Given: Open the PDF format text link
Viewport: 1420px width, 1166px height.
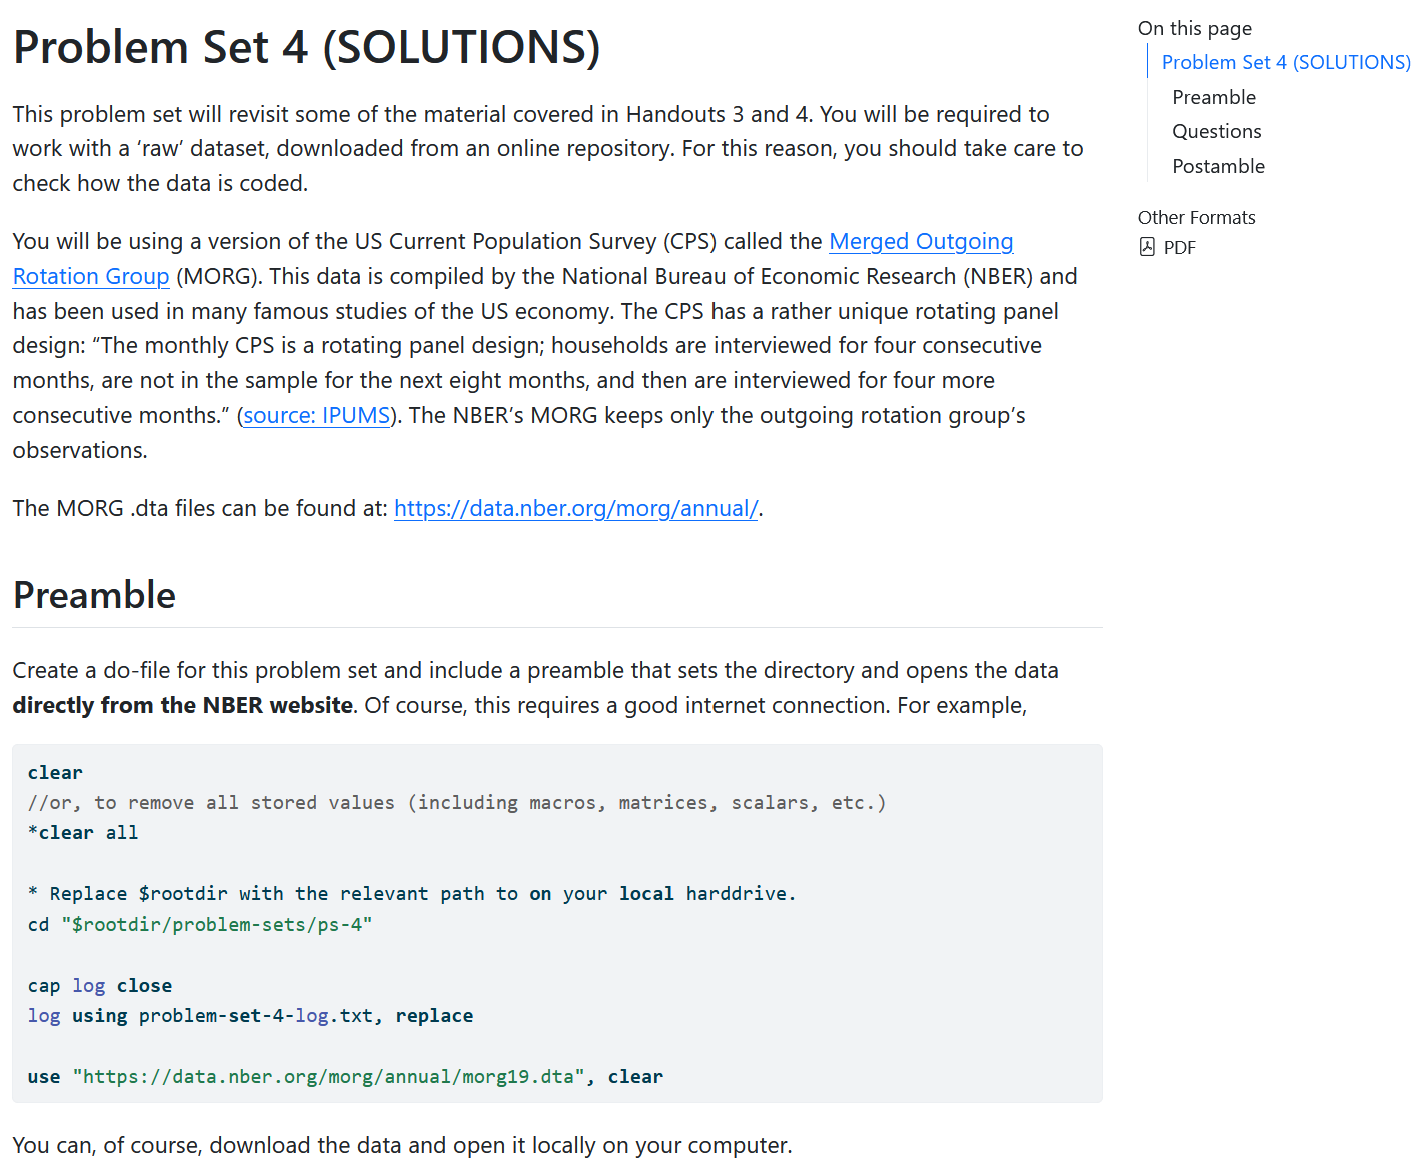Looking at the screenshot, I should (1179, 248).
